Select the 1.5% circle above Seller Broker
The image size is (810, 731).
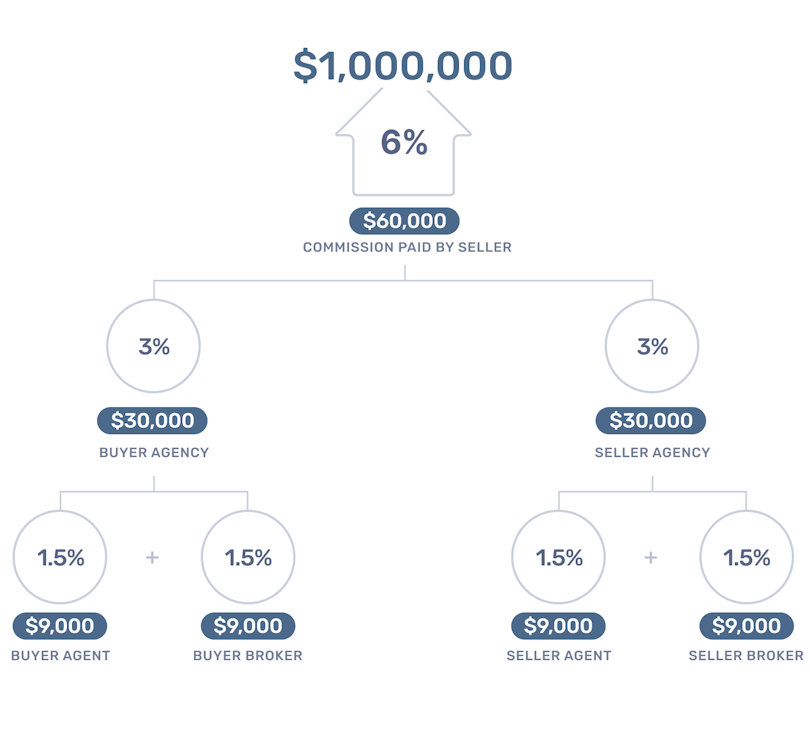pyautogui.click(x=746, y=557)
